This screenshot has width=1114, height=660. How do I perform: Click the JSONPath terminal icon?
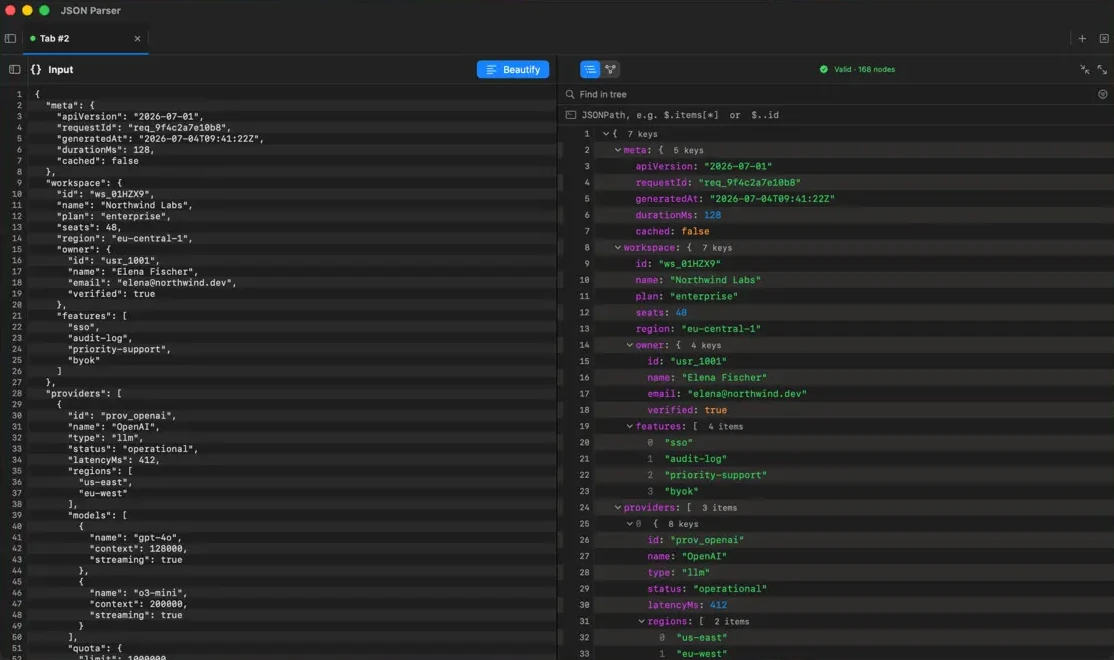(570, 115)
